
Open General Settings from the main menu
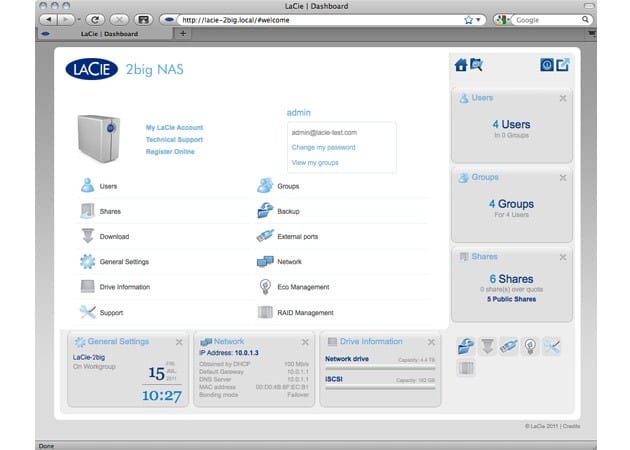tap(124, 262)
